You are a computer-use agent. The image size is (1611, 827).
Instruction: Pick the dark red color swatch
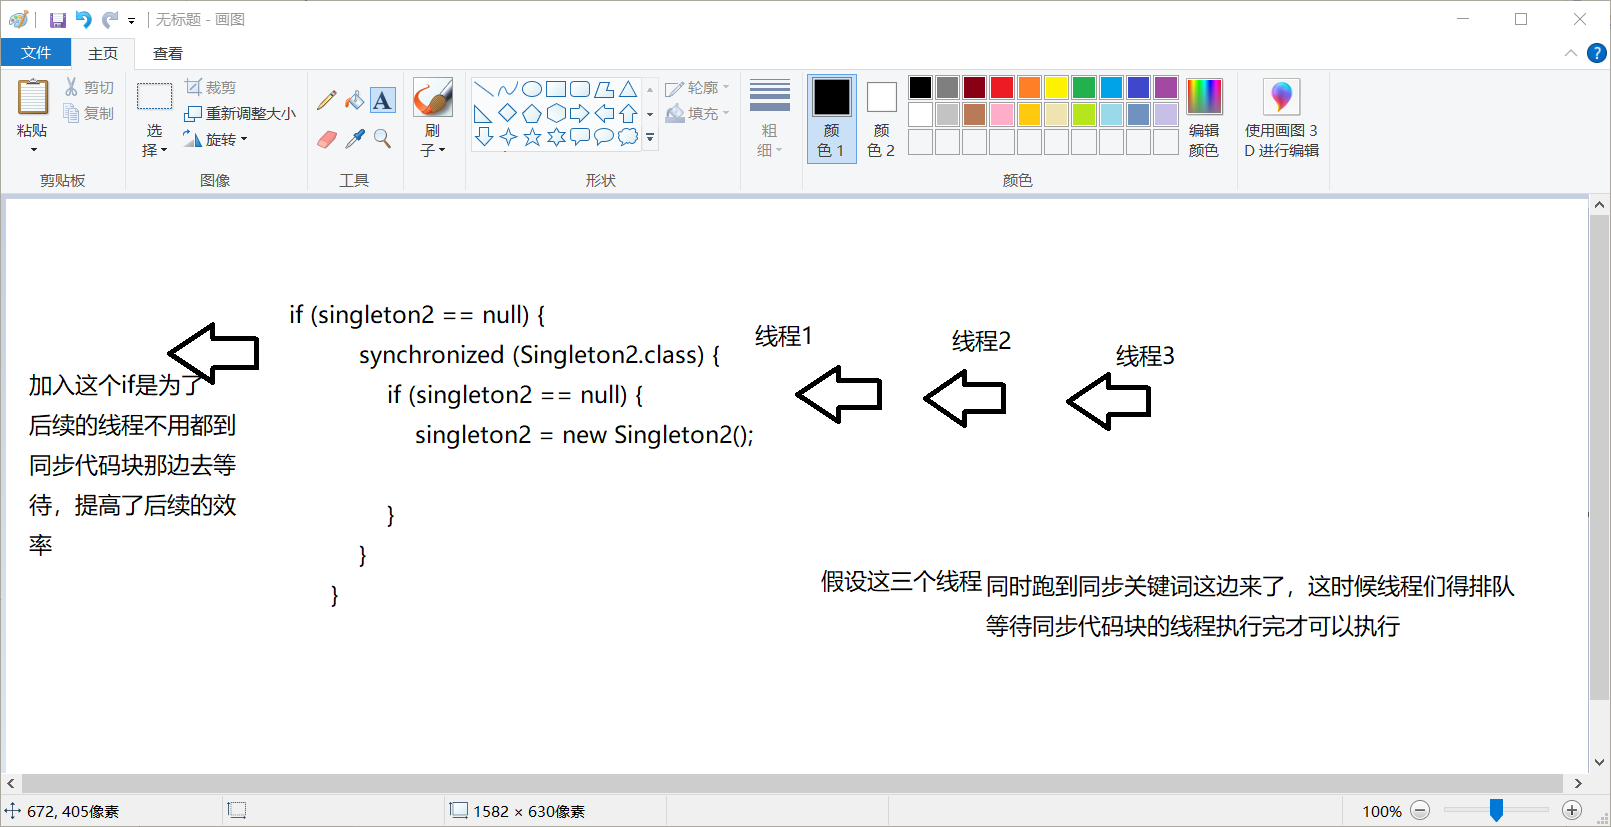pos(975,88)
